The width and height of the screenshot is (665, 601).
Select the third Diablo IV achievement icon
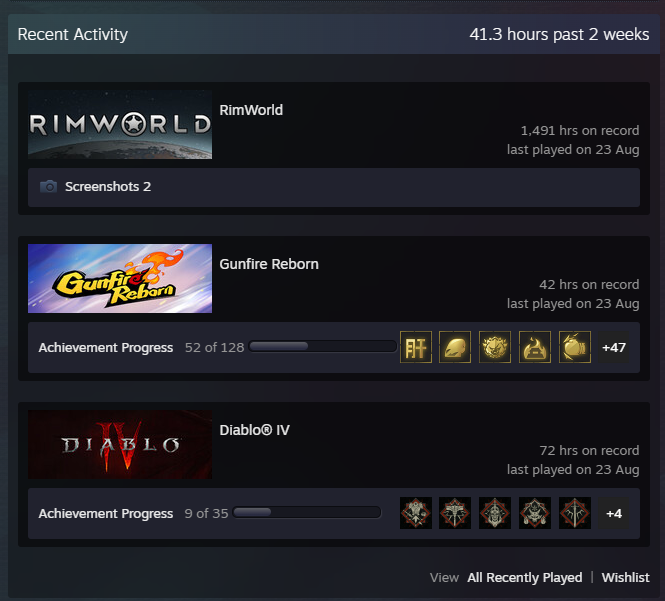tap(495, 513)
